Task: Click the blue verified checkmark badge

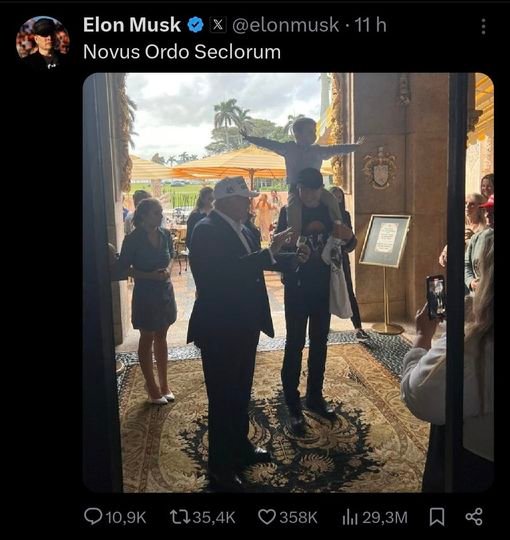Action: click(196, 25)
